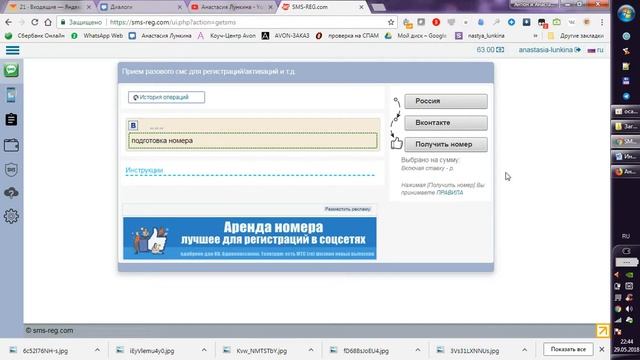Expand the Инструкции section
The height and width of the screenshot is (360, 640).
coord(144,170)
